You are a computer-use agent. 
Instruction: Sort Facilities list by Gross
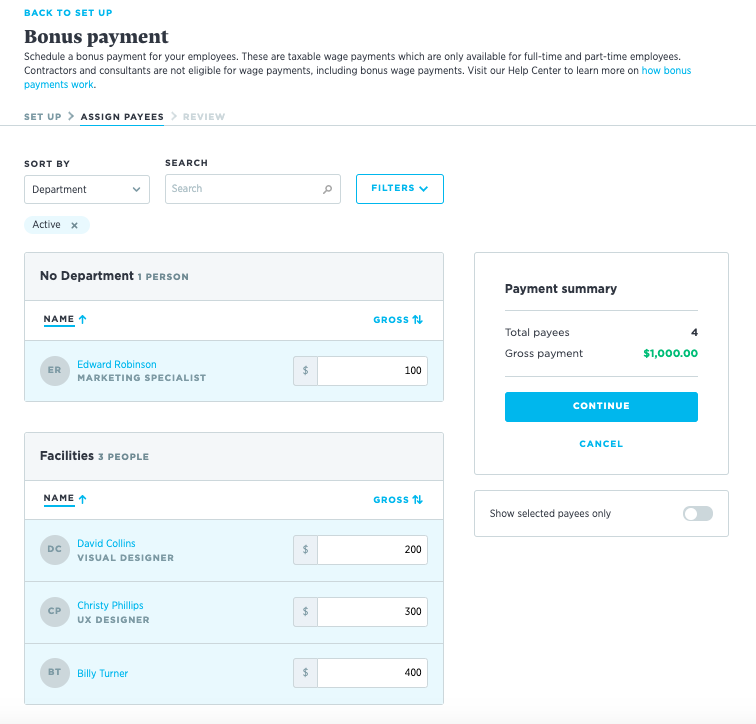point(398,500)
